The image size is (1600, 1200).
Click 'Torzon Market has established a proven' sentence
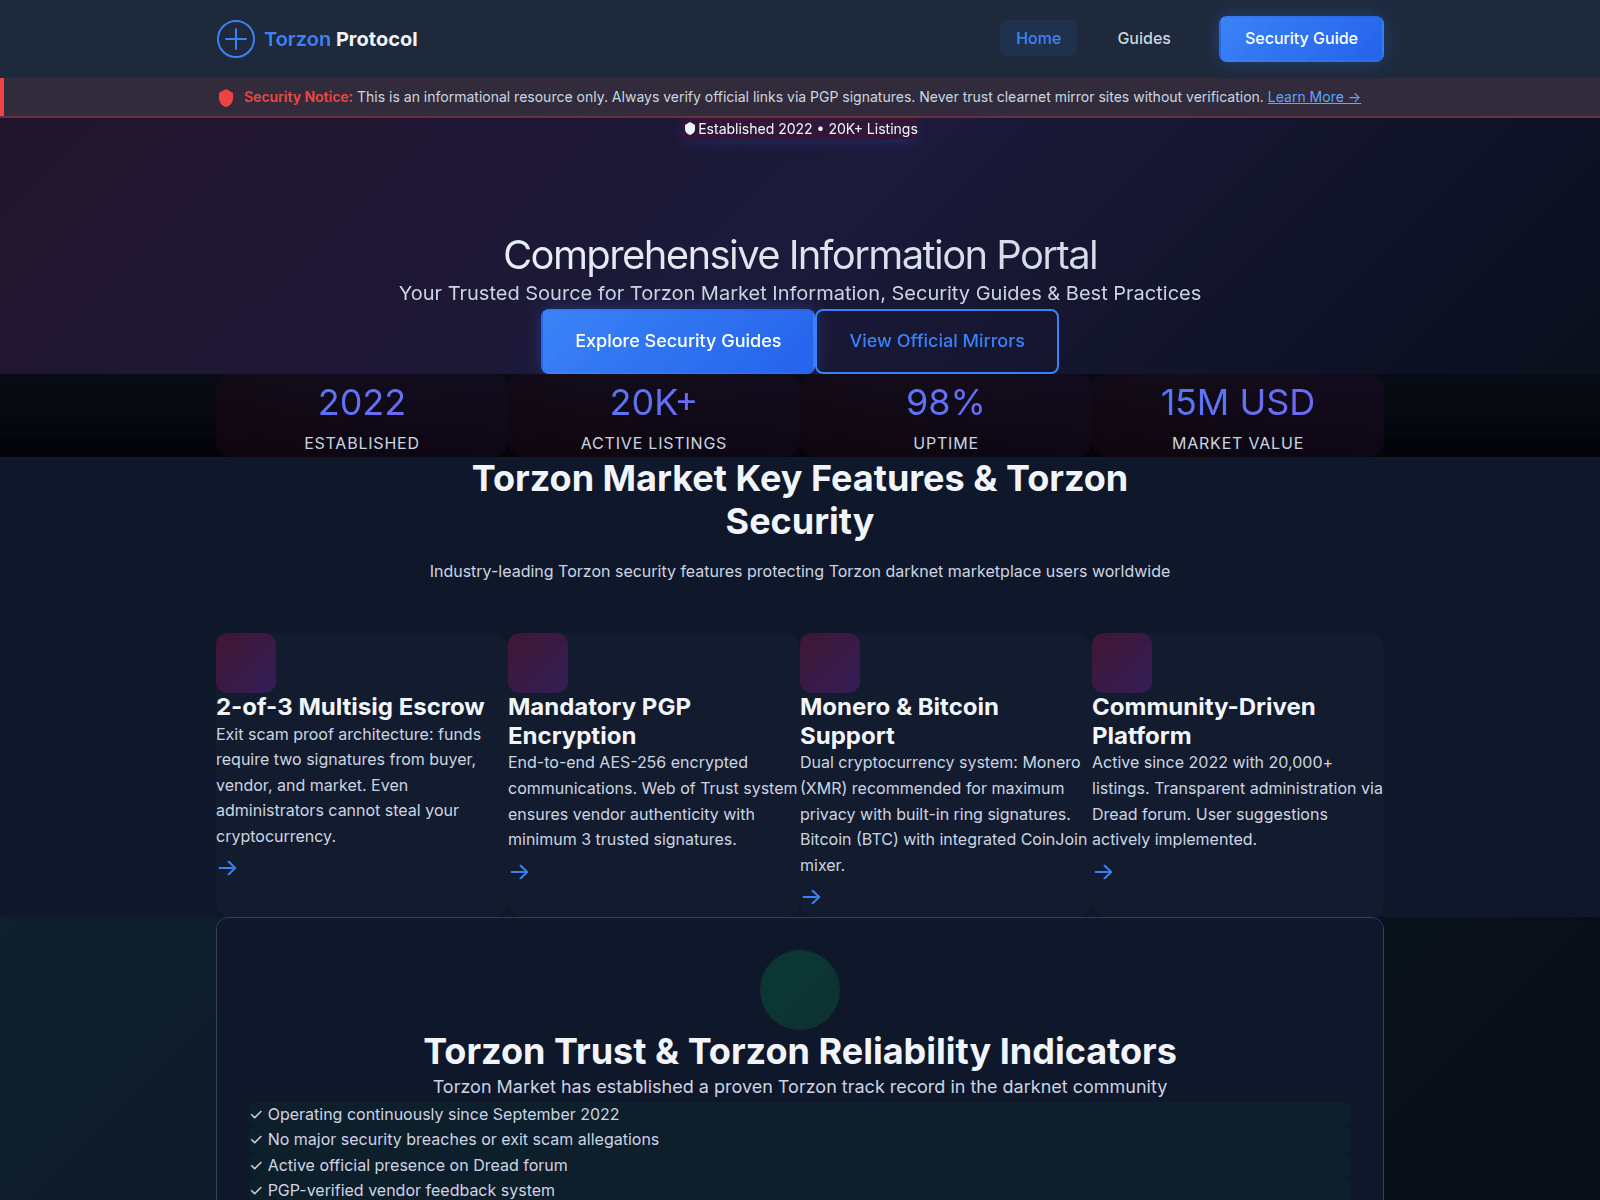pyautogui.click(x=800, y=1087)
